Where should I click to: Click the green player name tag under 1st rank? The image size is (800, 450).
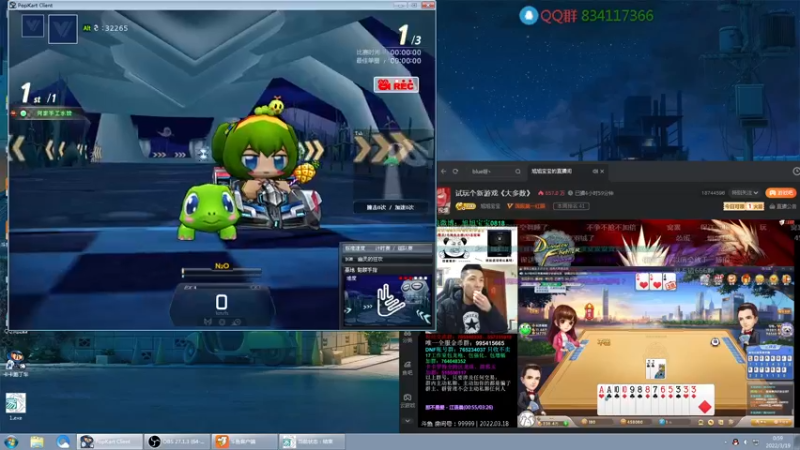[x=49, y=113]
